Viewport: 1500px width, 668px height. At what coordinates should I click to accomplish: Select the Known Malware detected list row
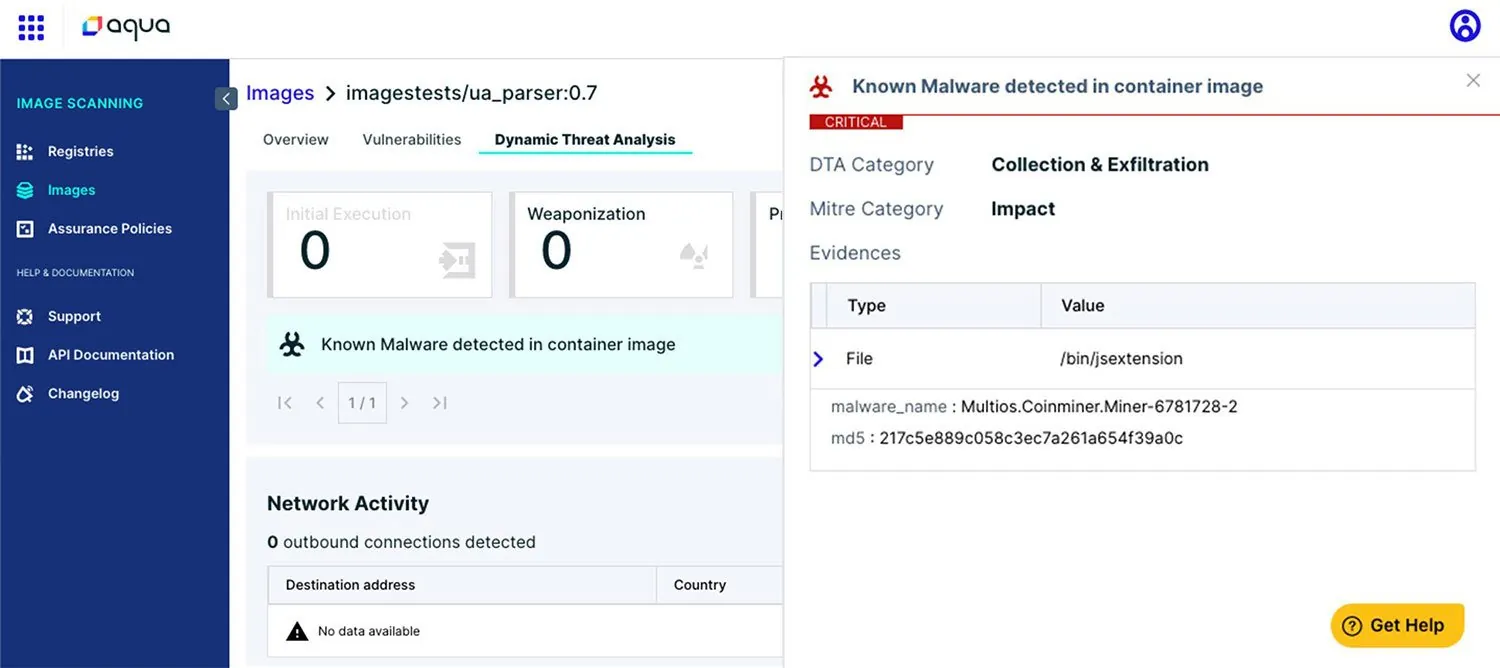[x=524, y=345]
